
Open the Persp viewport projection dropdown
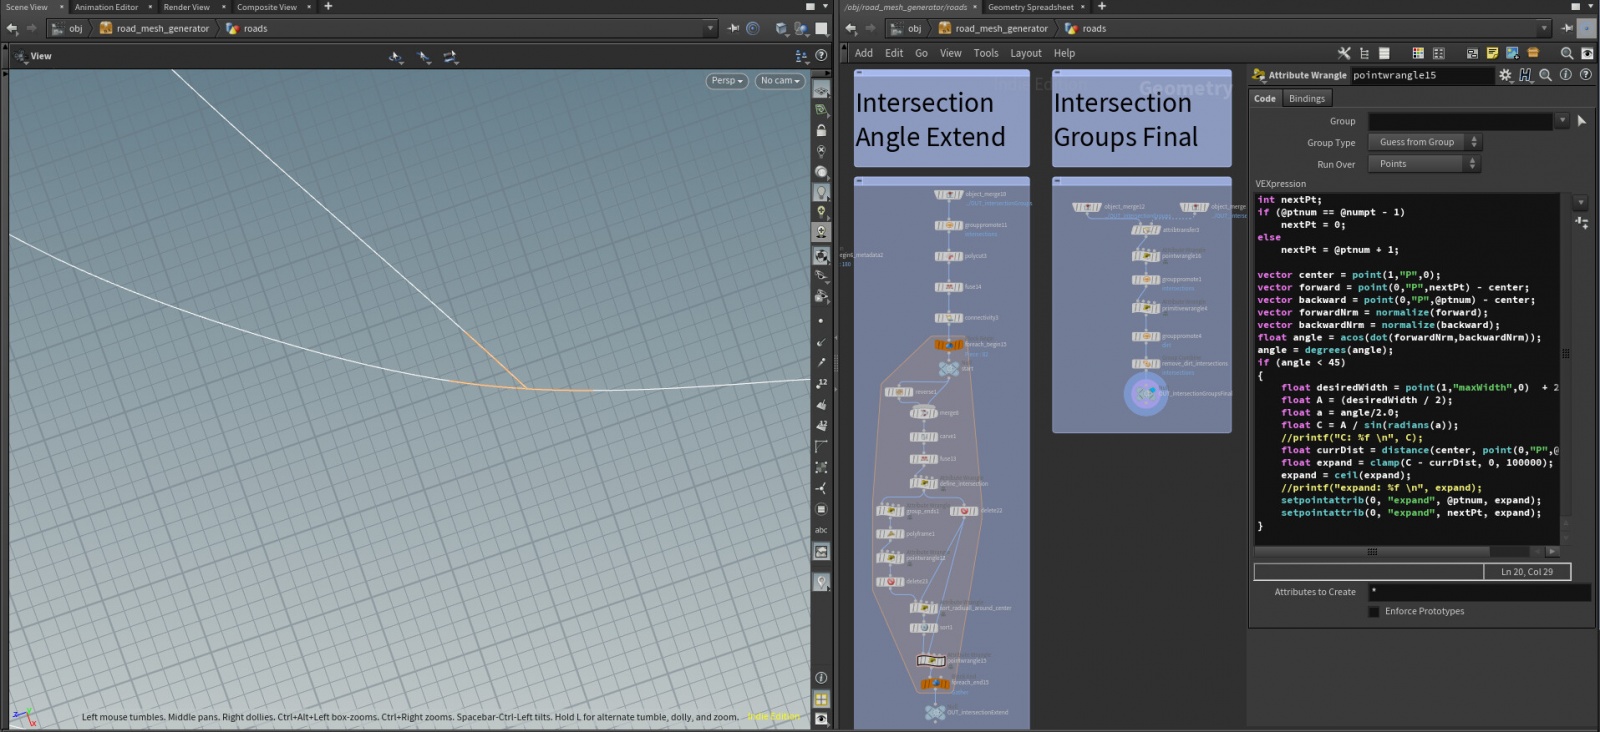coord(727,81)
